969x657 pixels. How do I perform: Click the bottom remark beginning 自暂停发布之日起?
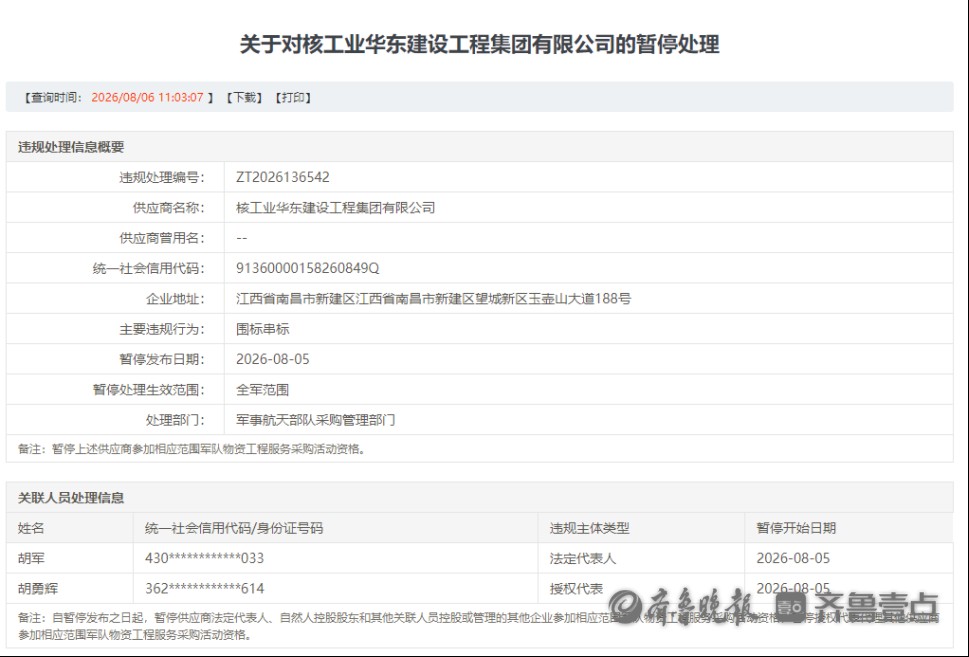pos(479,626)
